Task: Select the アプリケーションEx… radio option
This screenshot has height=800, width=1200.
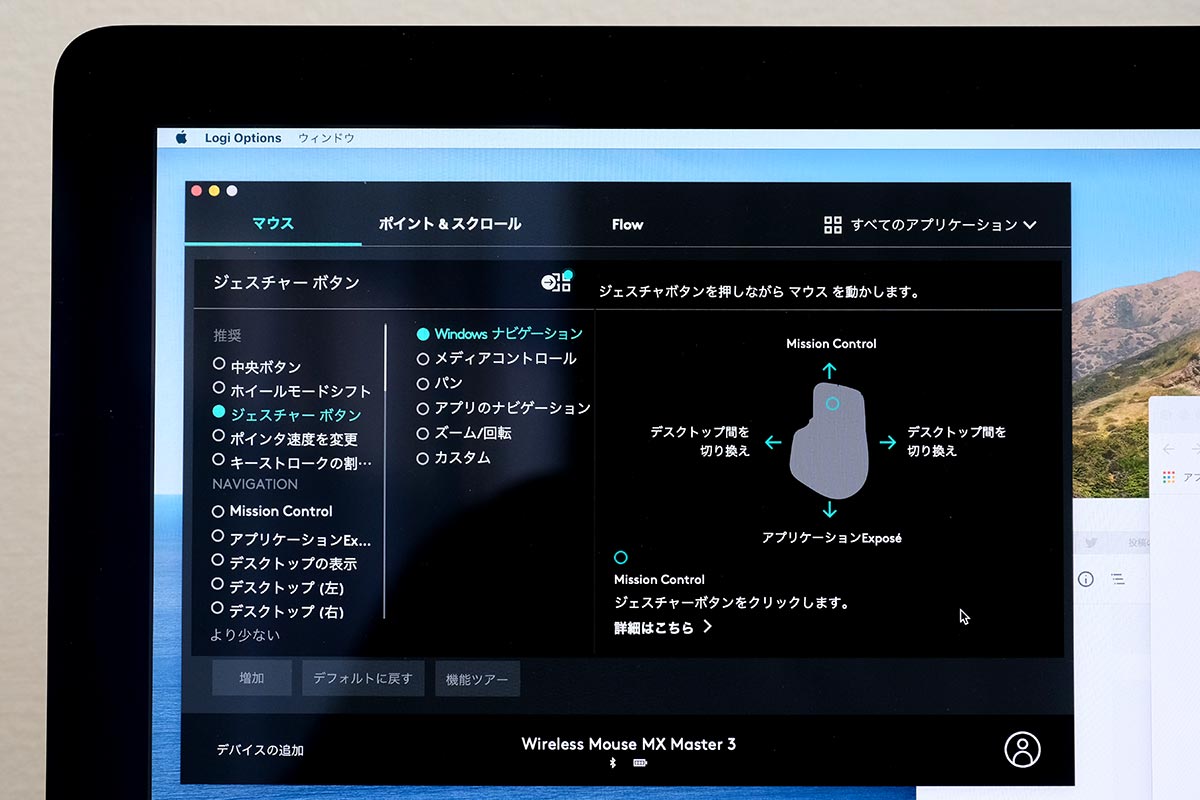Action: 291,539
